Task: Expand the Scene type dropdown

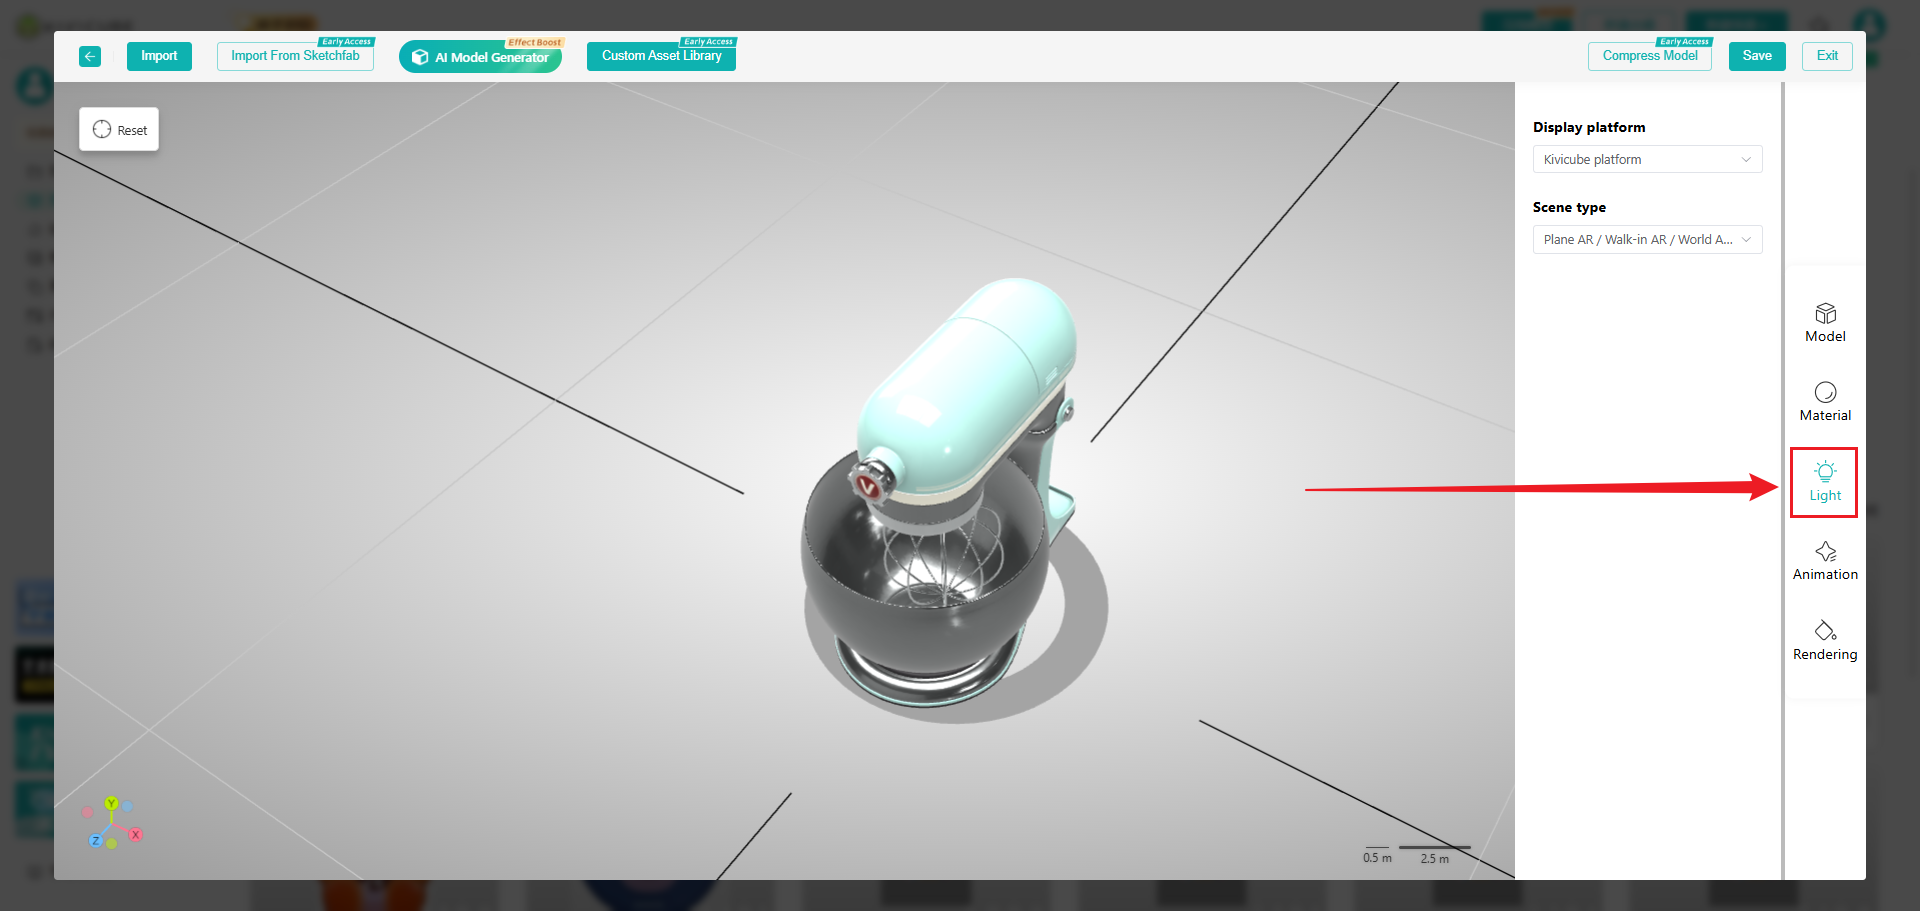Action: point(1647,240)
